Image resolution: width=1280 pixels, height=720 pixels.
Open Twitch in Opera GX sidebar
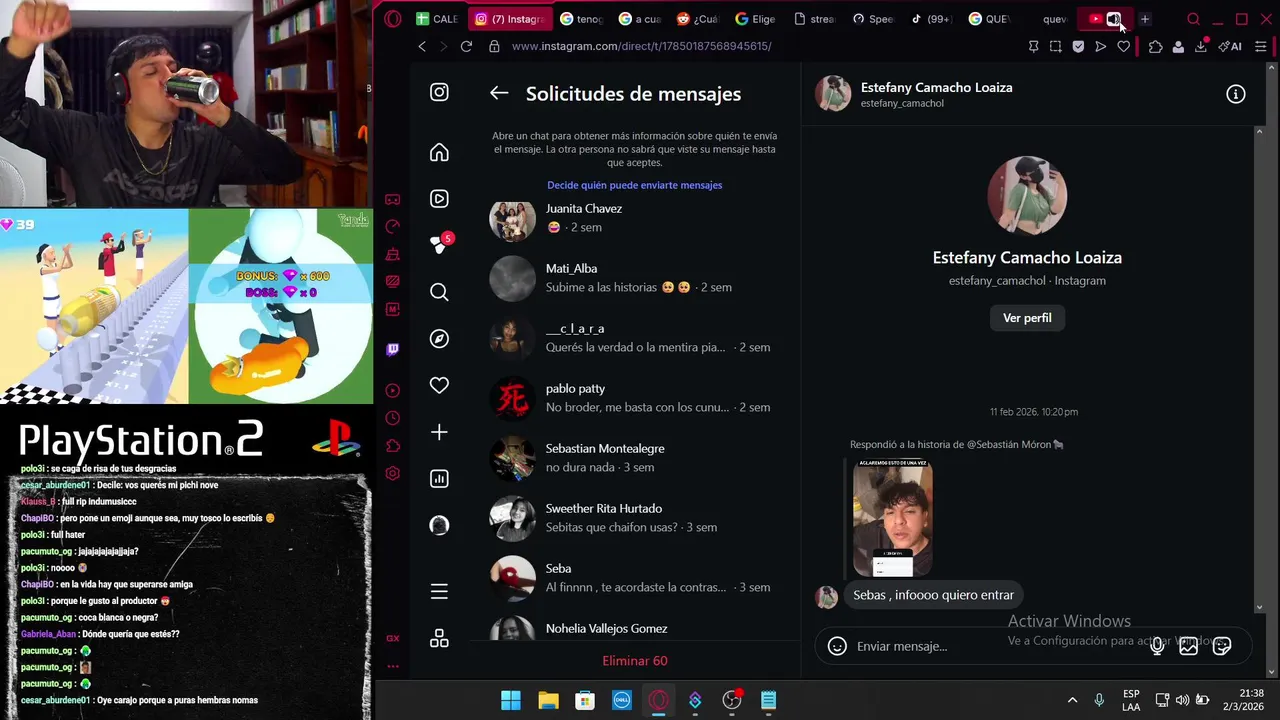click(x=392, y=350)
